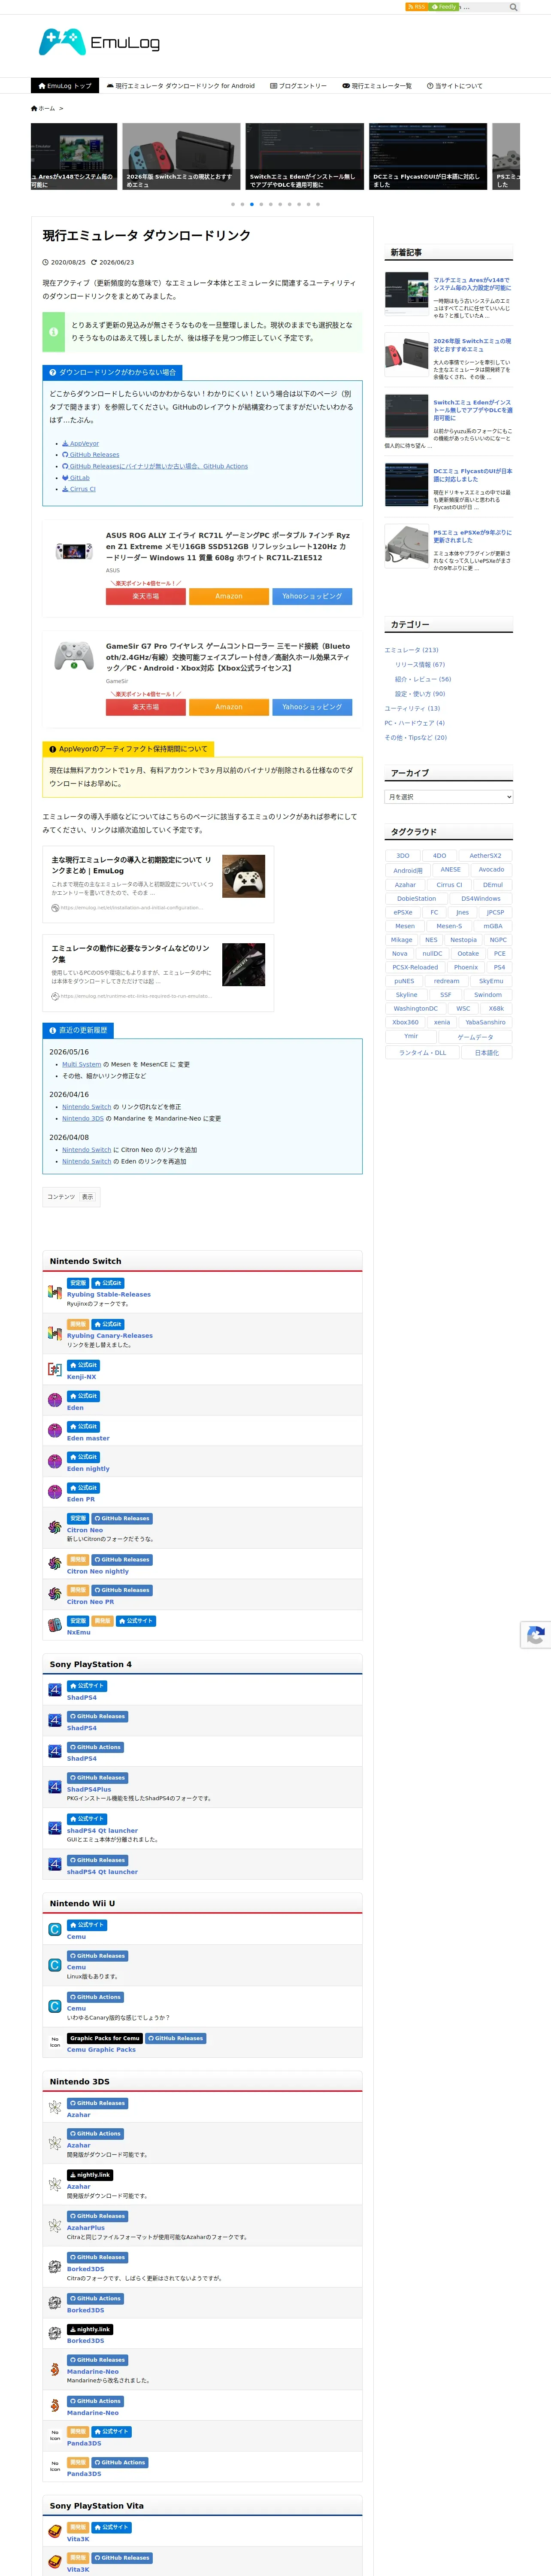
Task: Click the Ryubing Canary-Releases emulator icon
Action: 55,1333
